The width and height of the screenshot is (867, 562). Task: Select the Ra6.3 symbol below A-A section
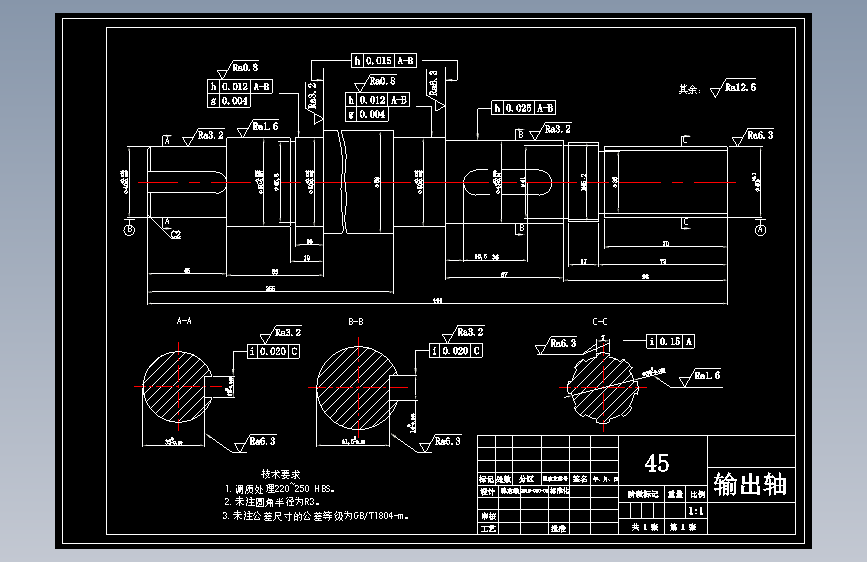click(x=255, y=443)
